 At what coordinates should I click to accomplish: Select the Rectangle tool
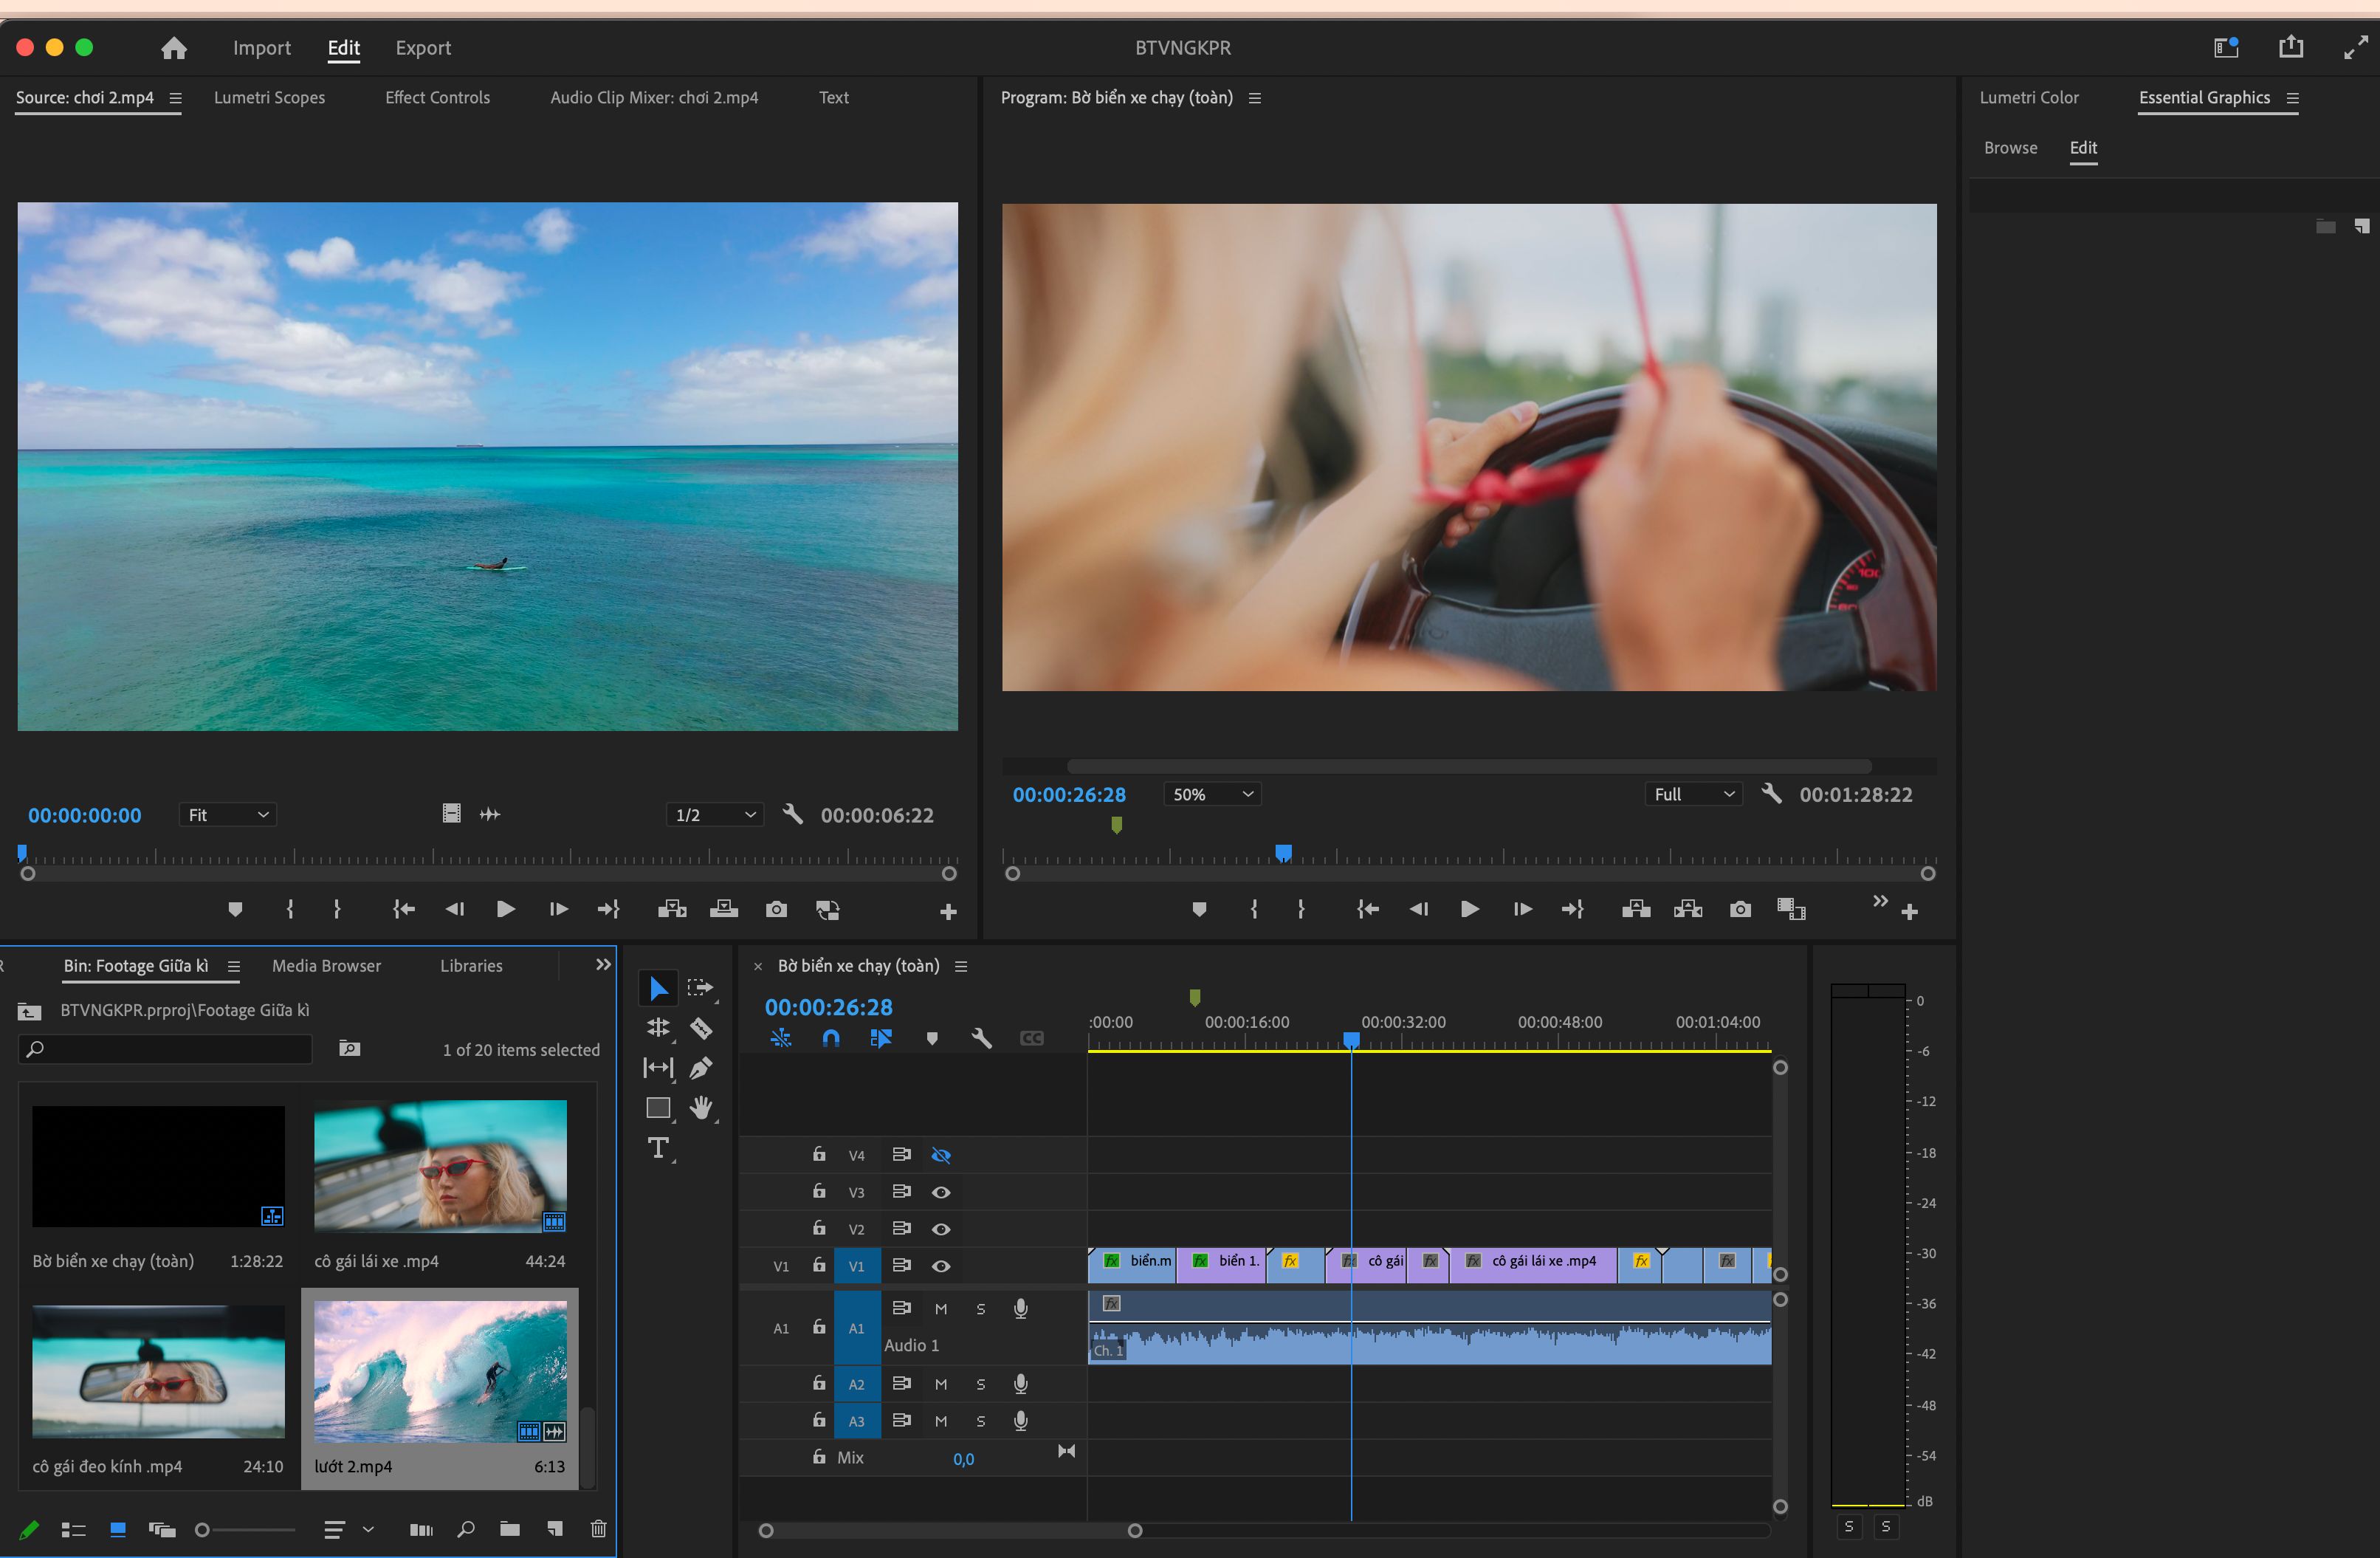(x=658, y=1108)
